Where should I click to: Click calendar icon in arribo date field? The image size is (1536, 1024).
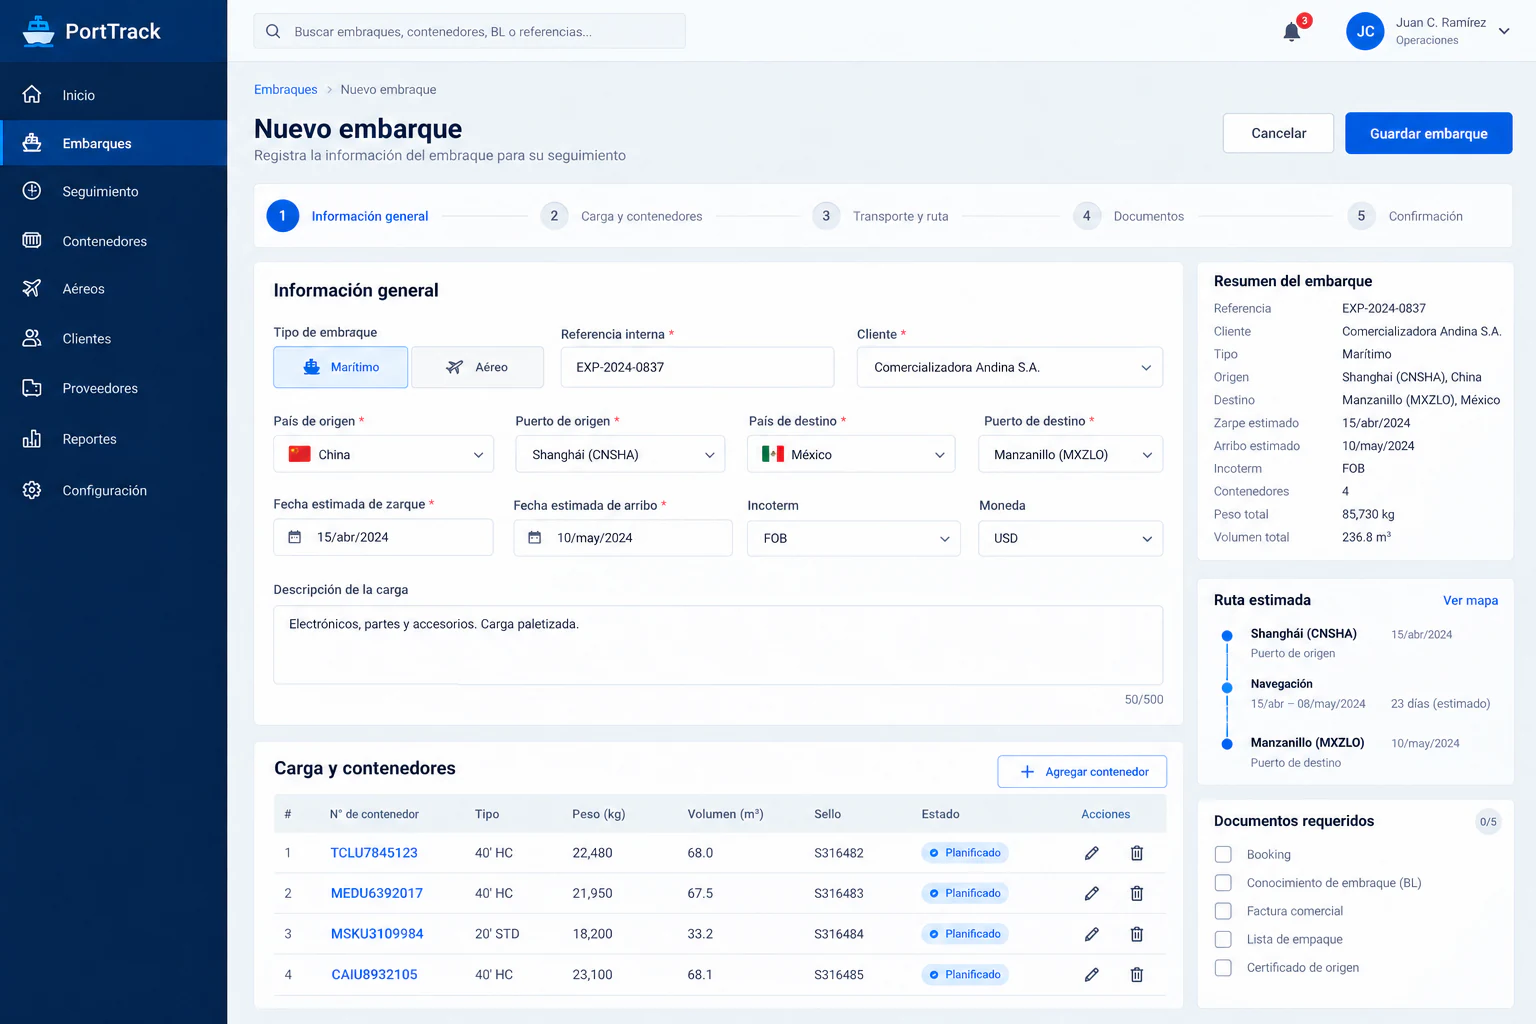pos(535,538)
